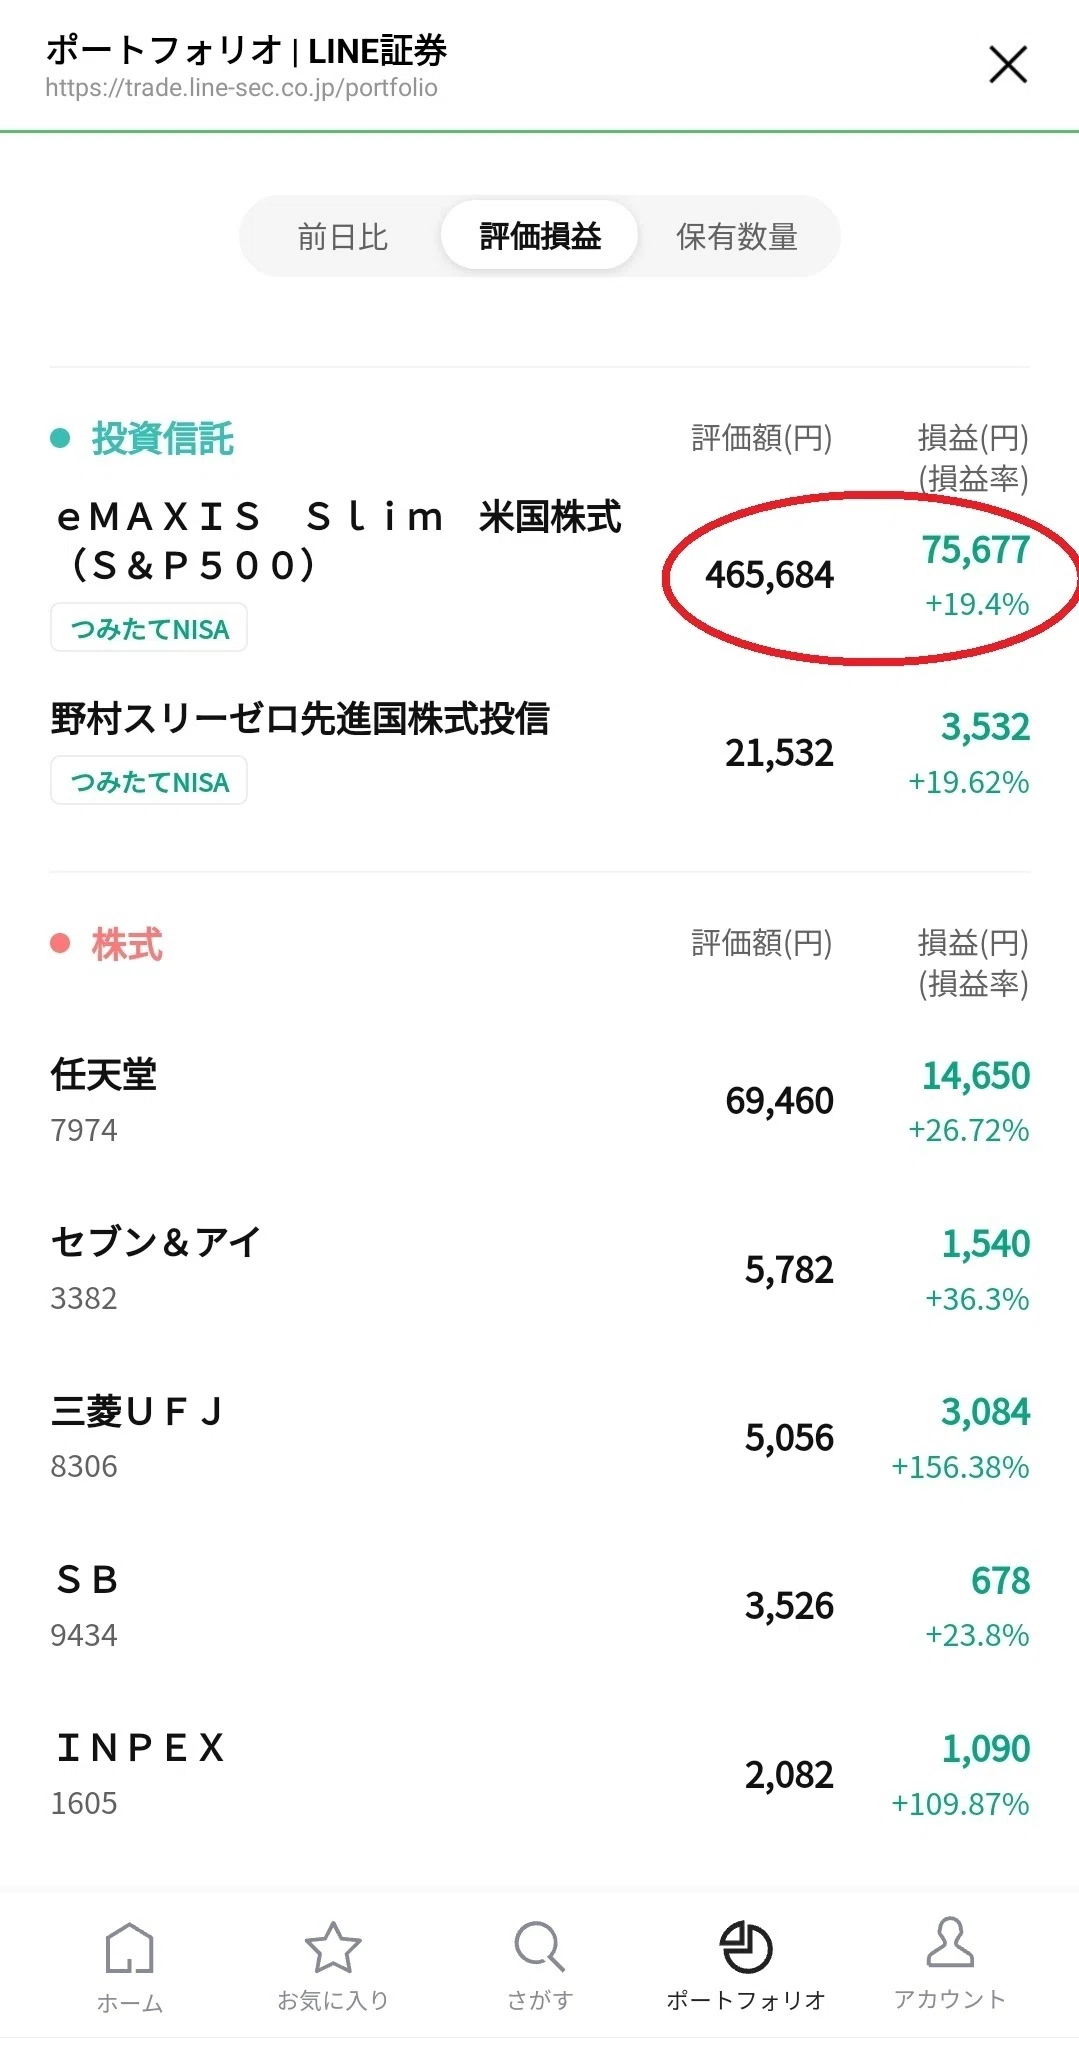The image size is (1079, 2051).
Task: Open the SB 9434 stock row
Action: (540, 1606)
